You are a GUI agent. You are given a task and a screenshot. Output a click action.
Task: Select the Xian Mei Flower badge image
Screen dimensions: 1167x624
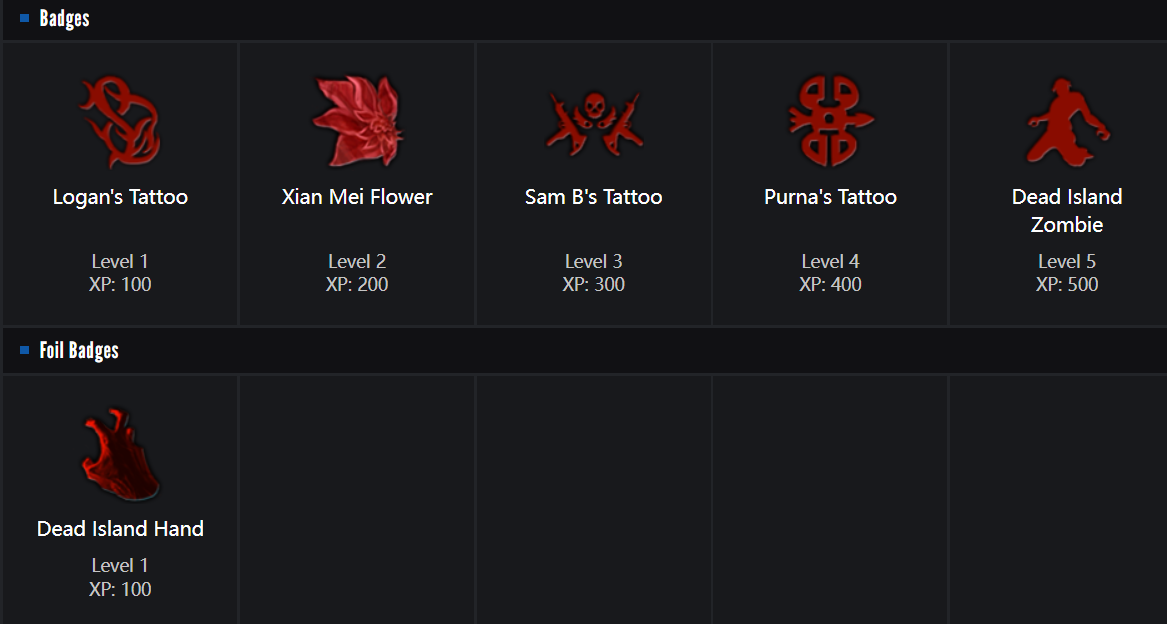(x=357, y=122)
